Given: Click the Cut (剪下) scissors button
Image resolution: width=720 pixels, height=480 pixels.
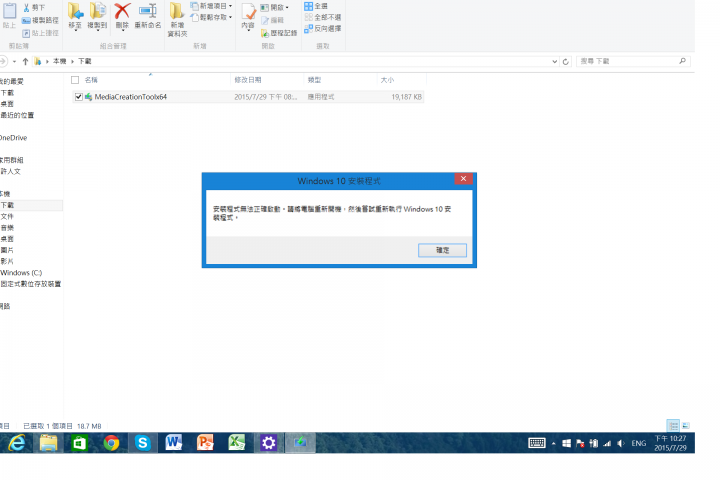Looking at the screenshot, I should (x=34, y=8).
